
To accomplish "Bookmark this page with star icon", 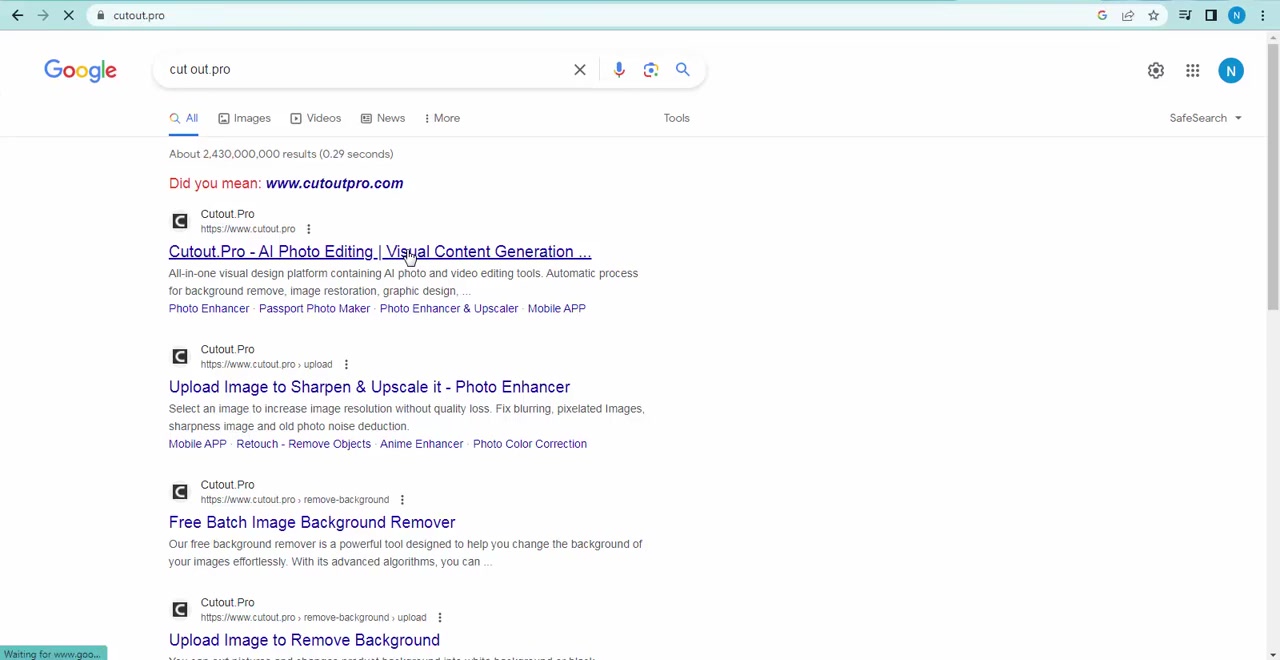I will (x=1153, y=15).
